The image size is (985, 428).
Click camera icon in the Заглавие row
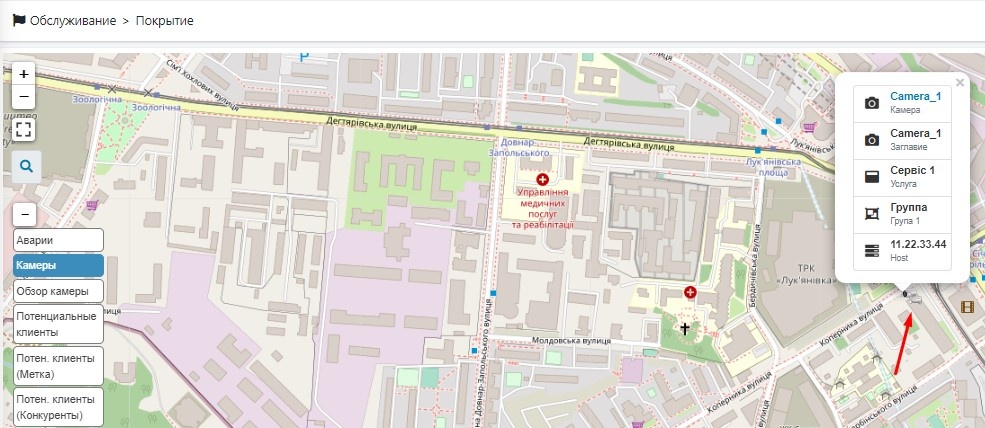872,140
